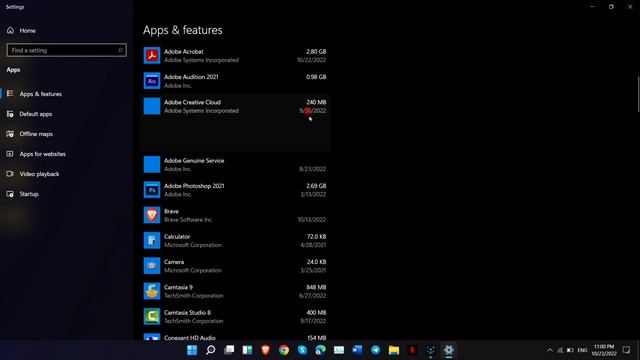
Task: Click the Adobe Photoshop 2021 icon
Action: coord(152,190)
